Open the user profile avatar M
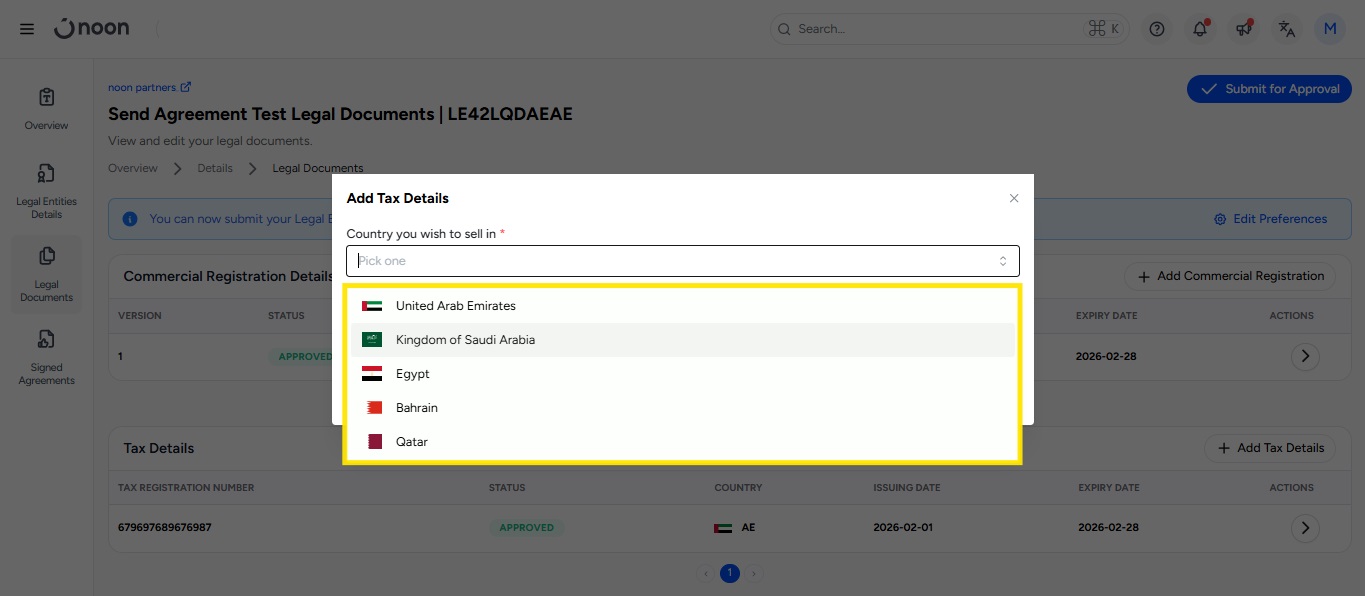This screenshot has width=1365, height=596. tap(1330, 29)
